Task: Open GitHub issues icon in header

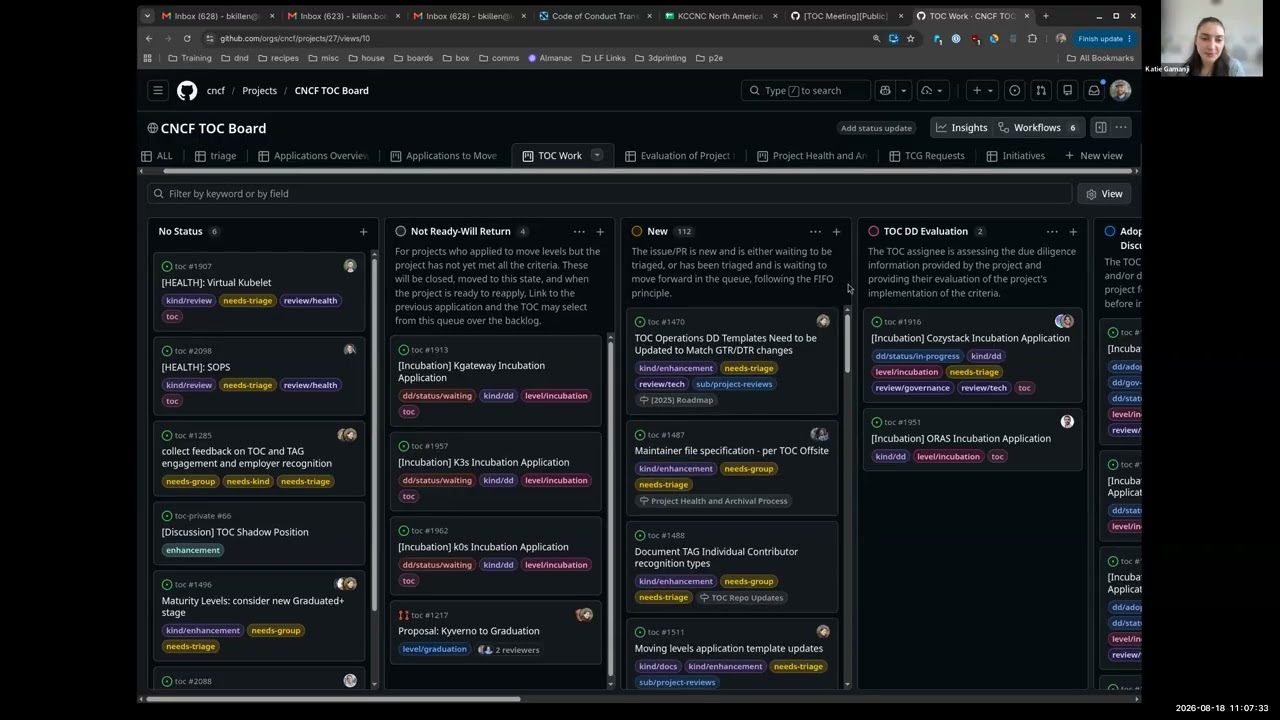Action: coord(1015,91)
